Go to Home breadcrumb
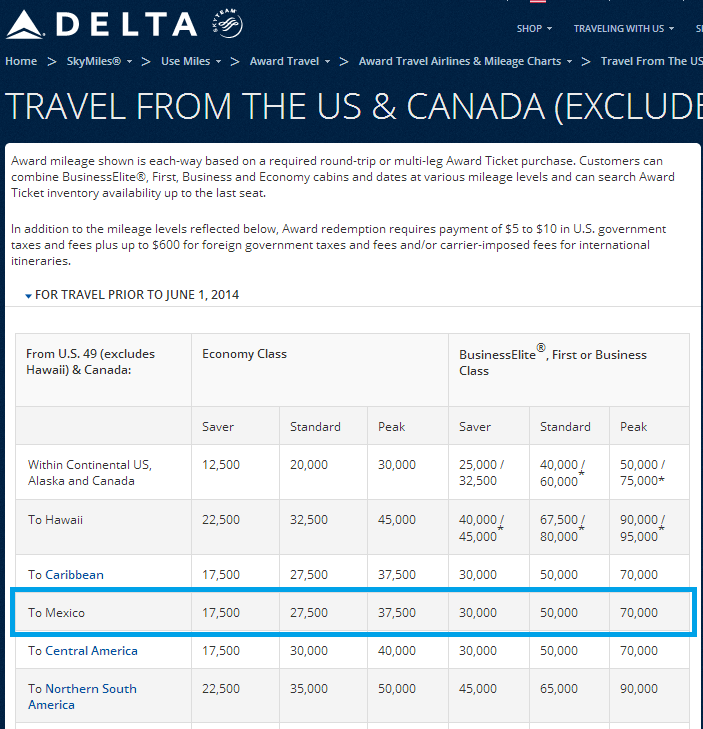The width and height of the screenshot is (703, 729). [x=21, y=61]
